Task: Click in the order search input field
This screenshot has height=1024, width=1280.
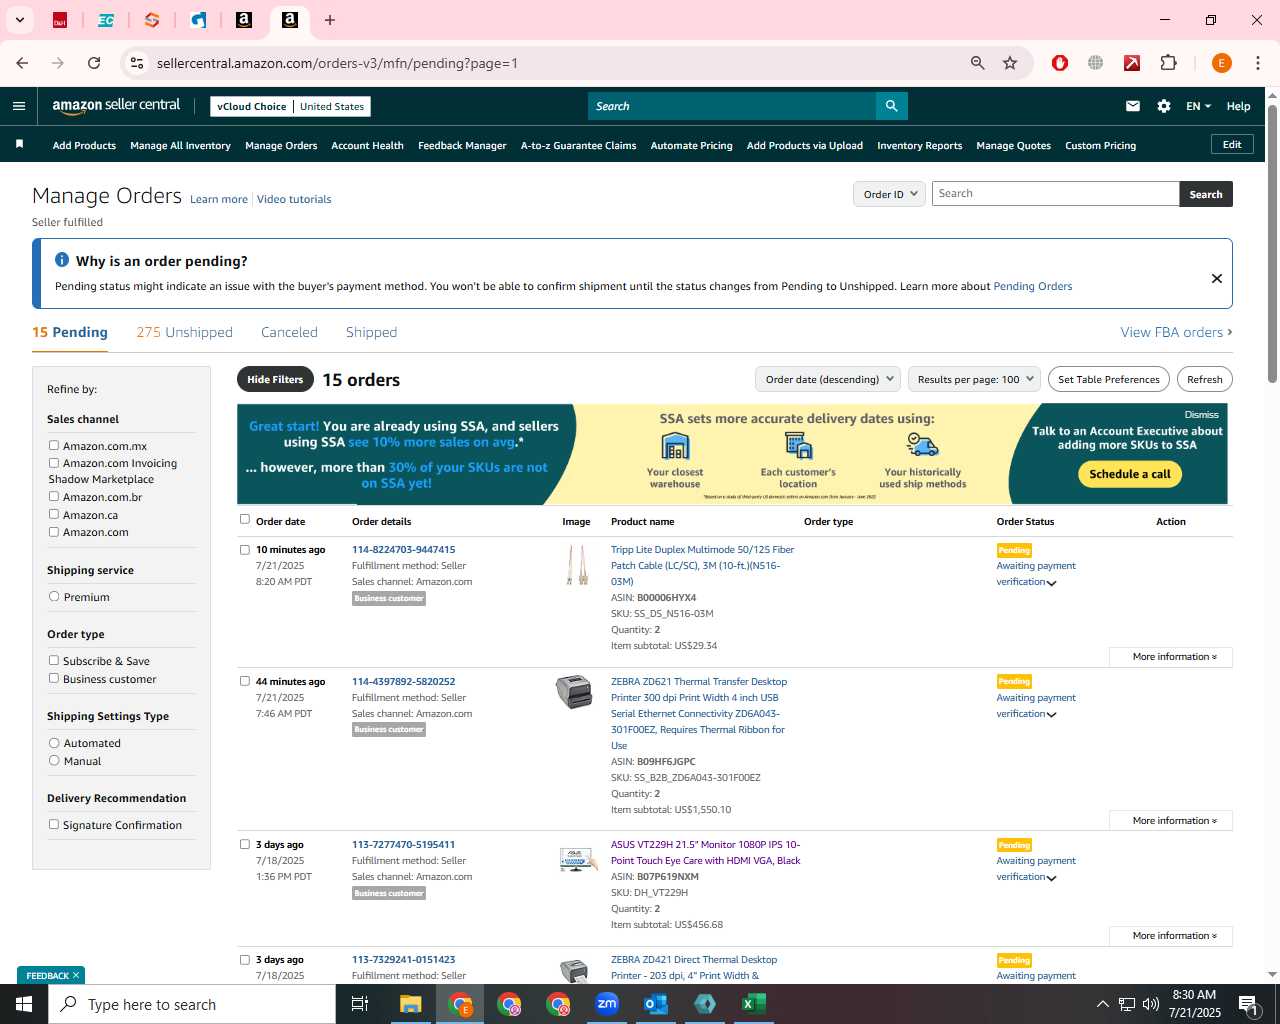Action: [x=1055, y=194]
